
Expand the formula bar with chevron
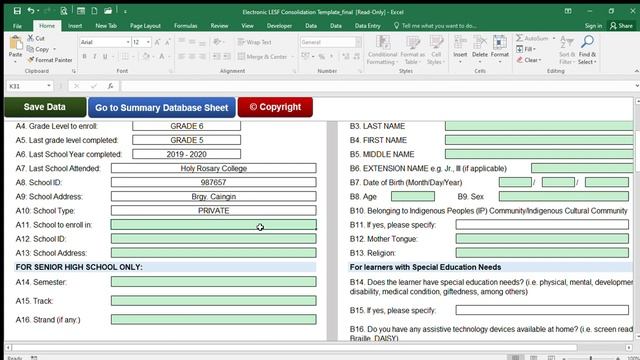(637, 86)
